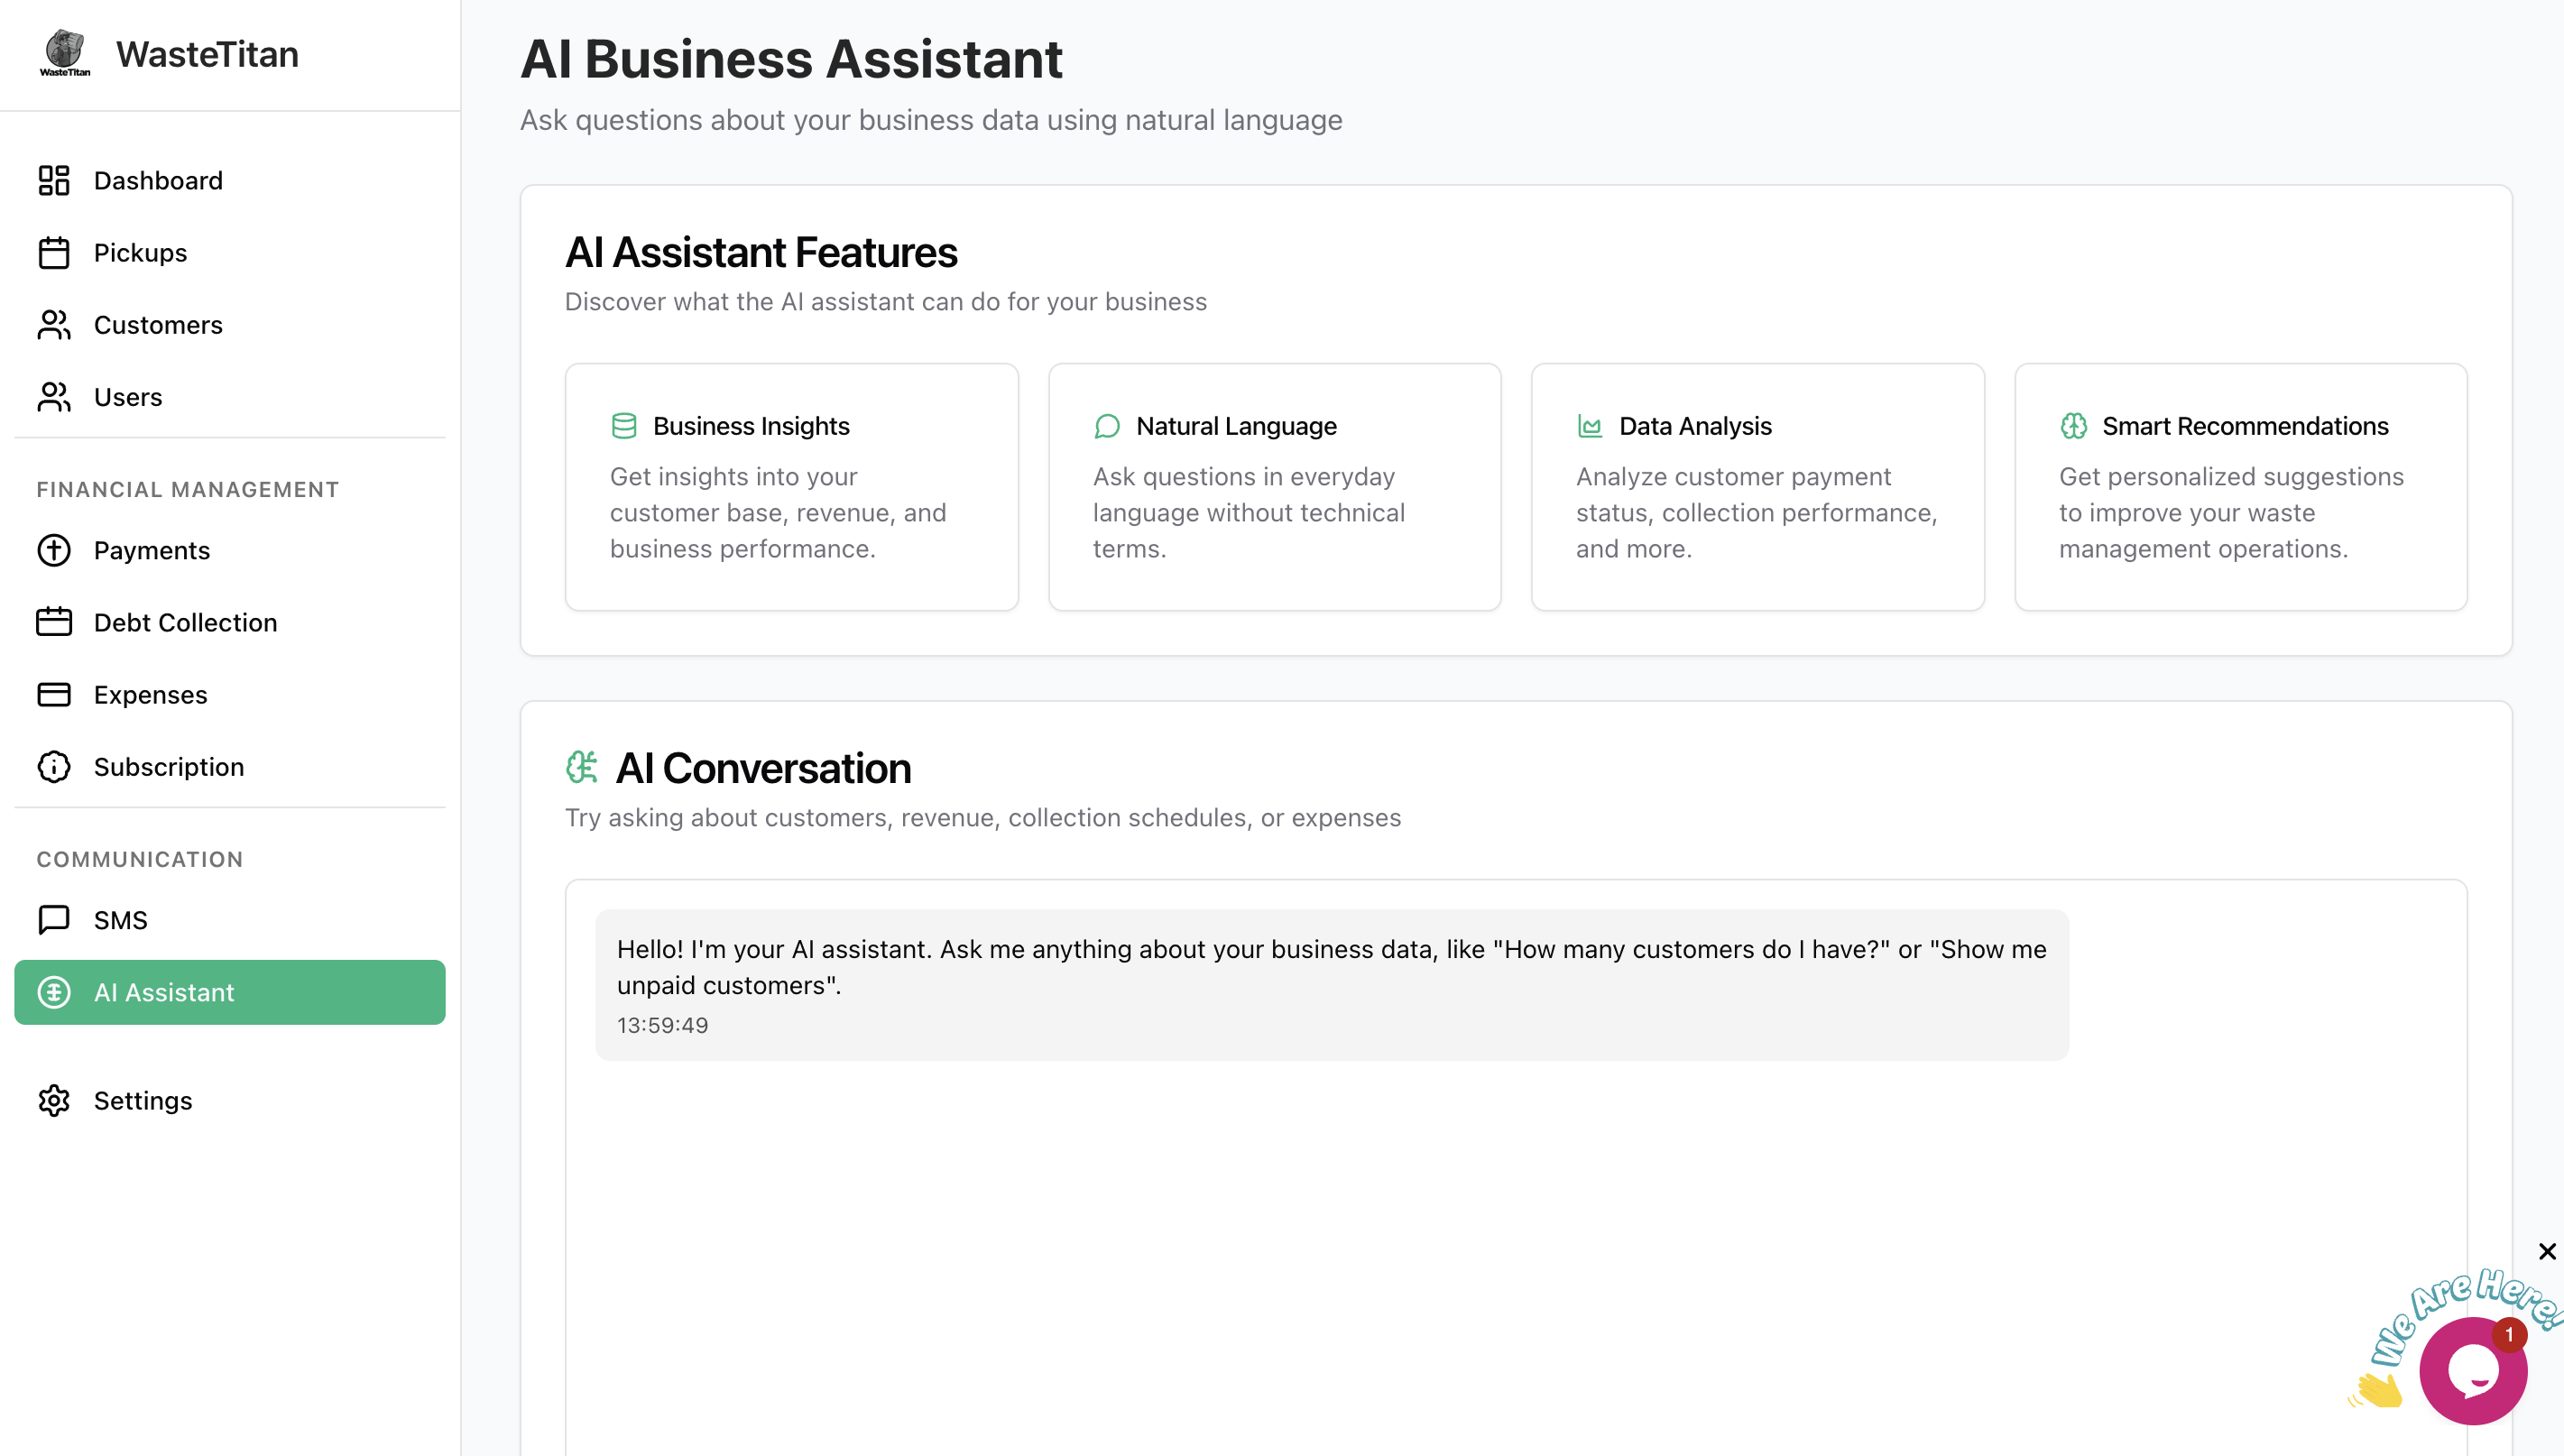
Task: Navigate to Users
Action: point(230,397)
